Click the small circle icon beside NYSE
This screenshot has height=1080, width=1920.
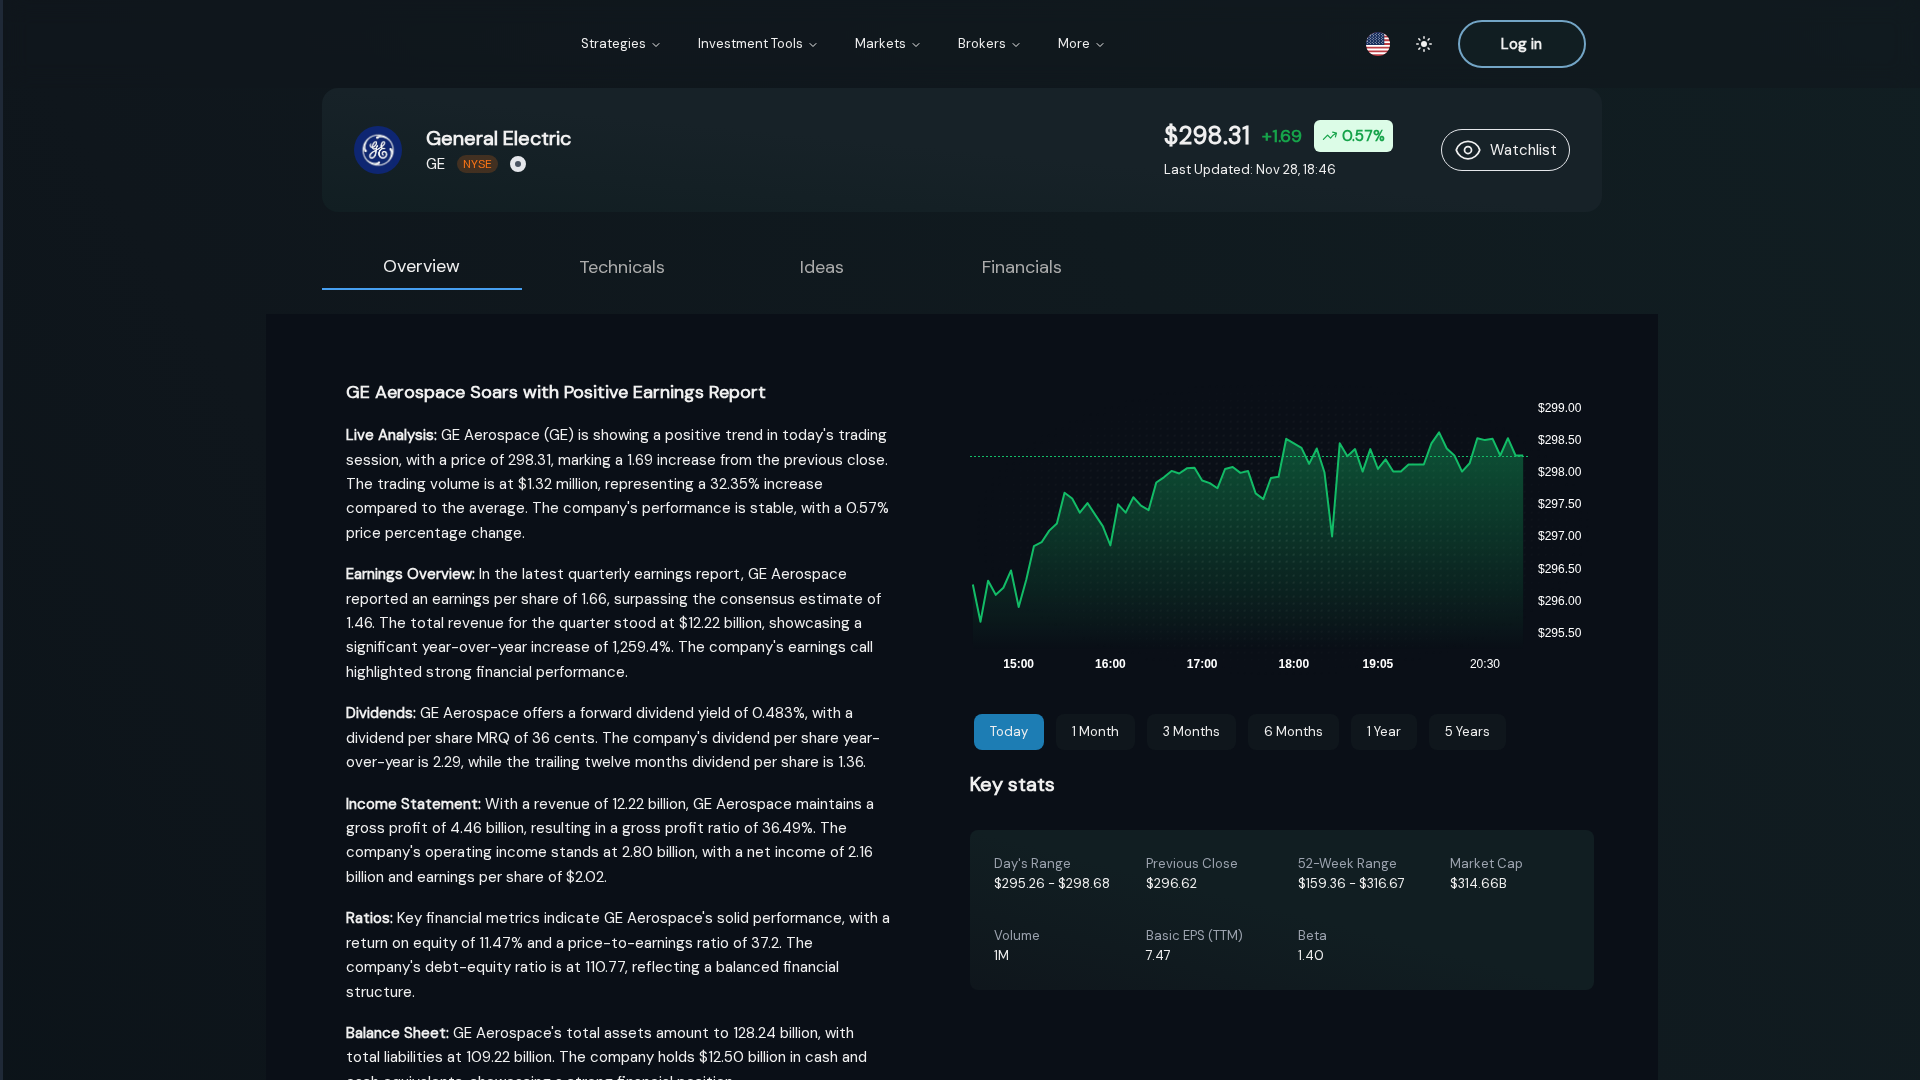pos(518,164)
